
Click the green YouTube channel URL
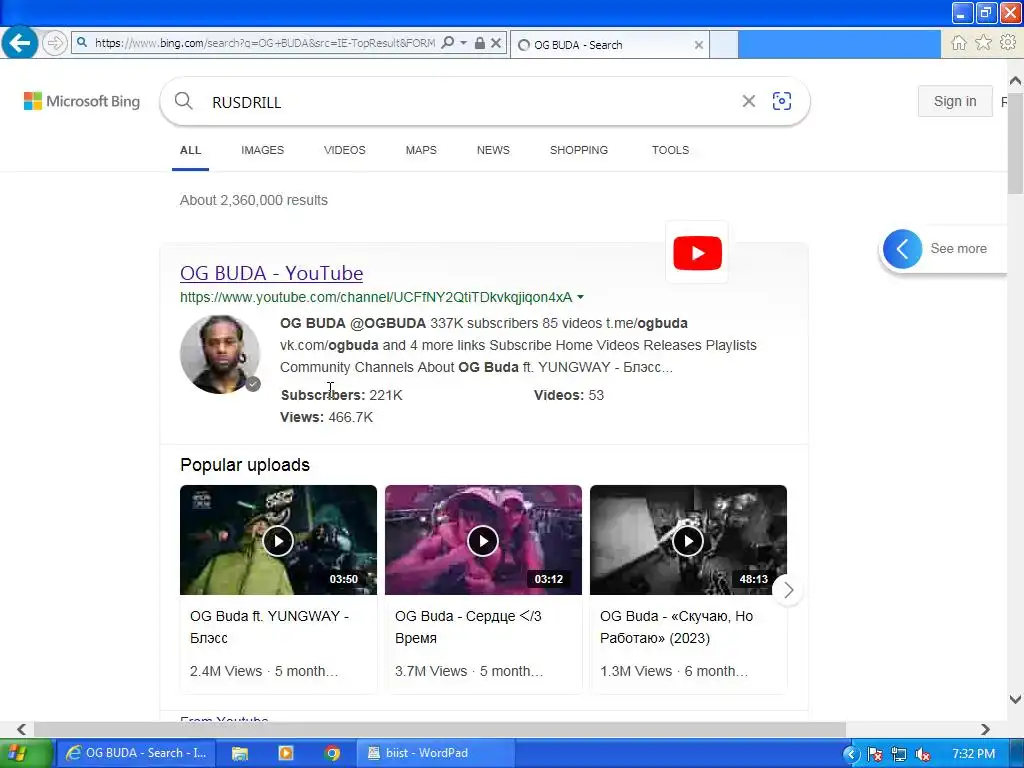pos(376,297)
